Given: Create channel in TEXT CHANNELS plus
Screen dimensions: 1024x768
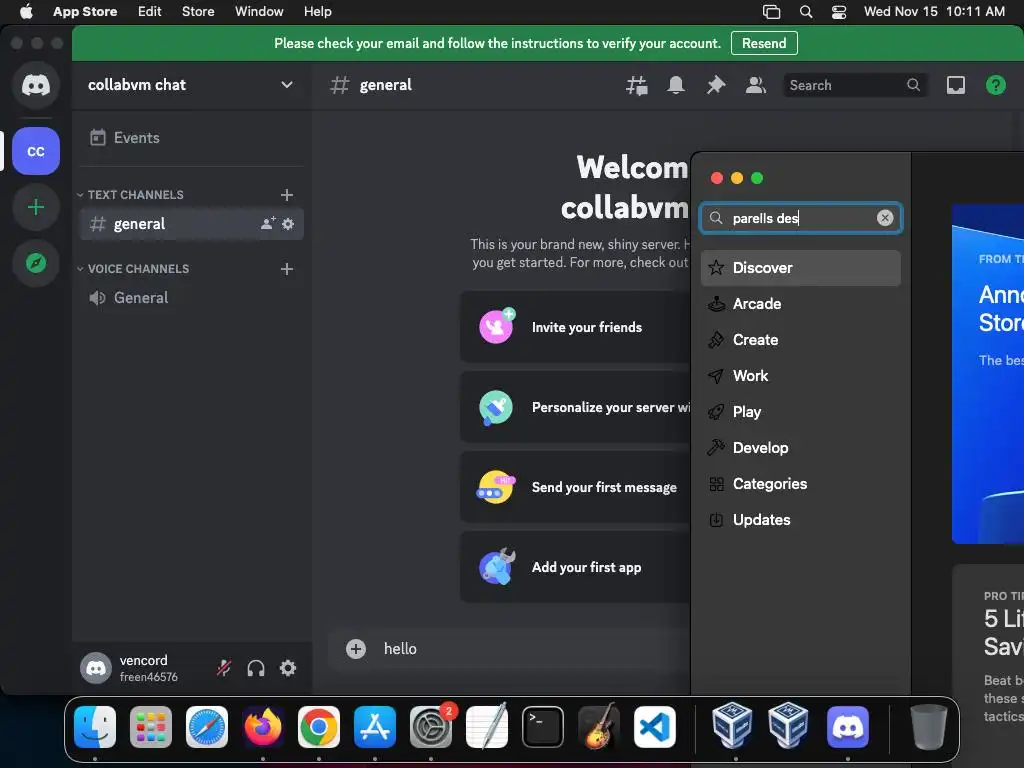Looking at the screenshot, I should [287, 195].
